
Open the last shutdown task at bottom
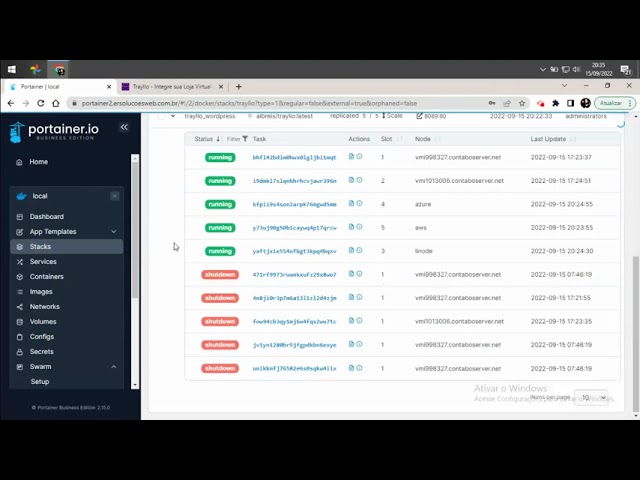[294, 369]
